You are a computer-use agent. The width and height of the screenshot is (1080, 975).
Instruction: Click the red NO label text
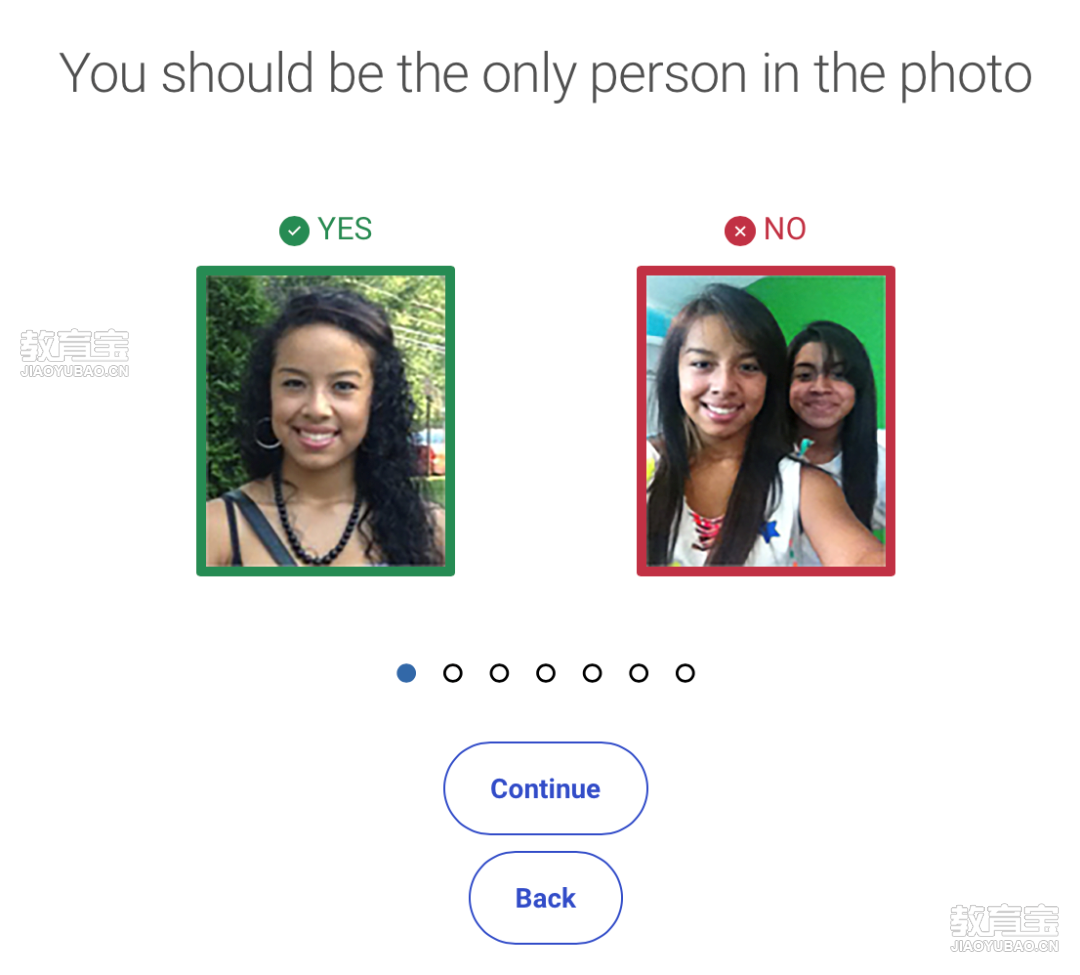pos(785,229)
